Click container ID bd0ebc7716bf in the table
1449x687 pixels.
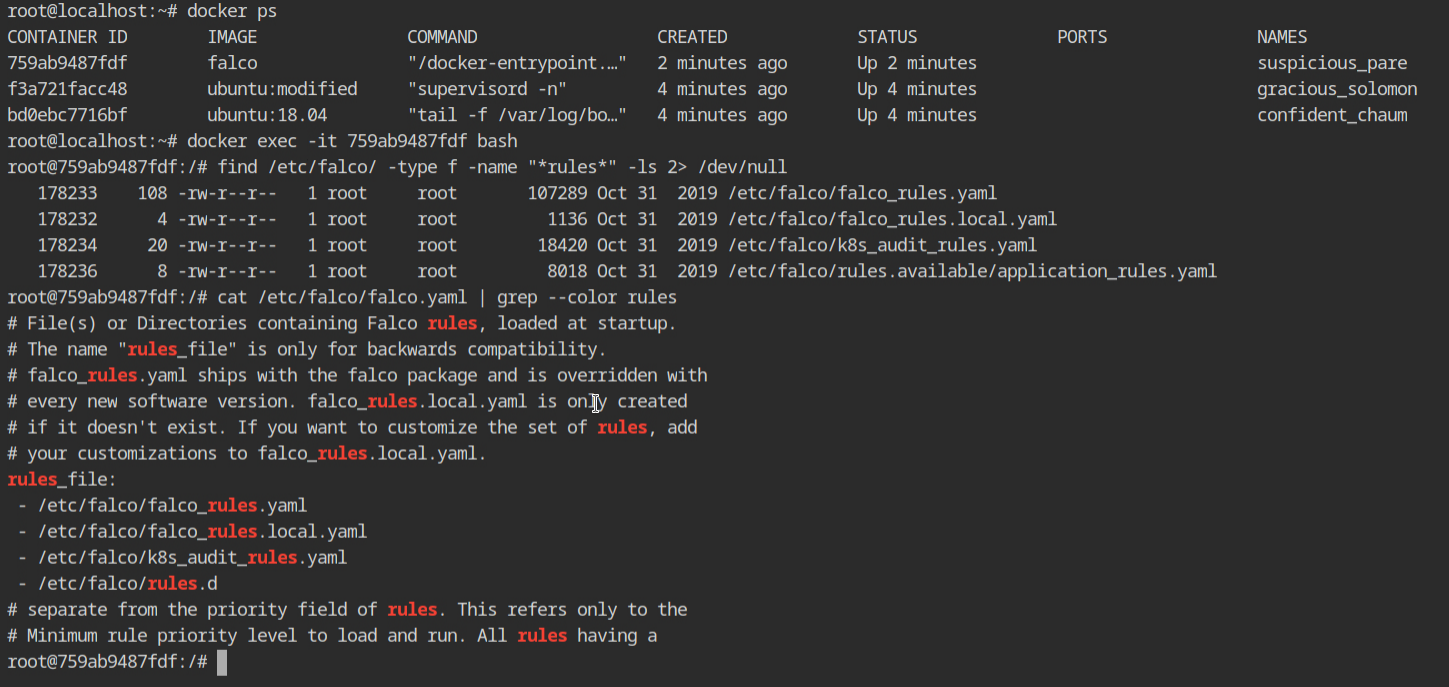click(x=67, y=115)
